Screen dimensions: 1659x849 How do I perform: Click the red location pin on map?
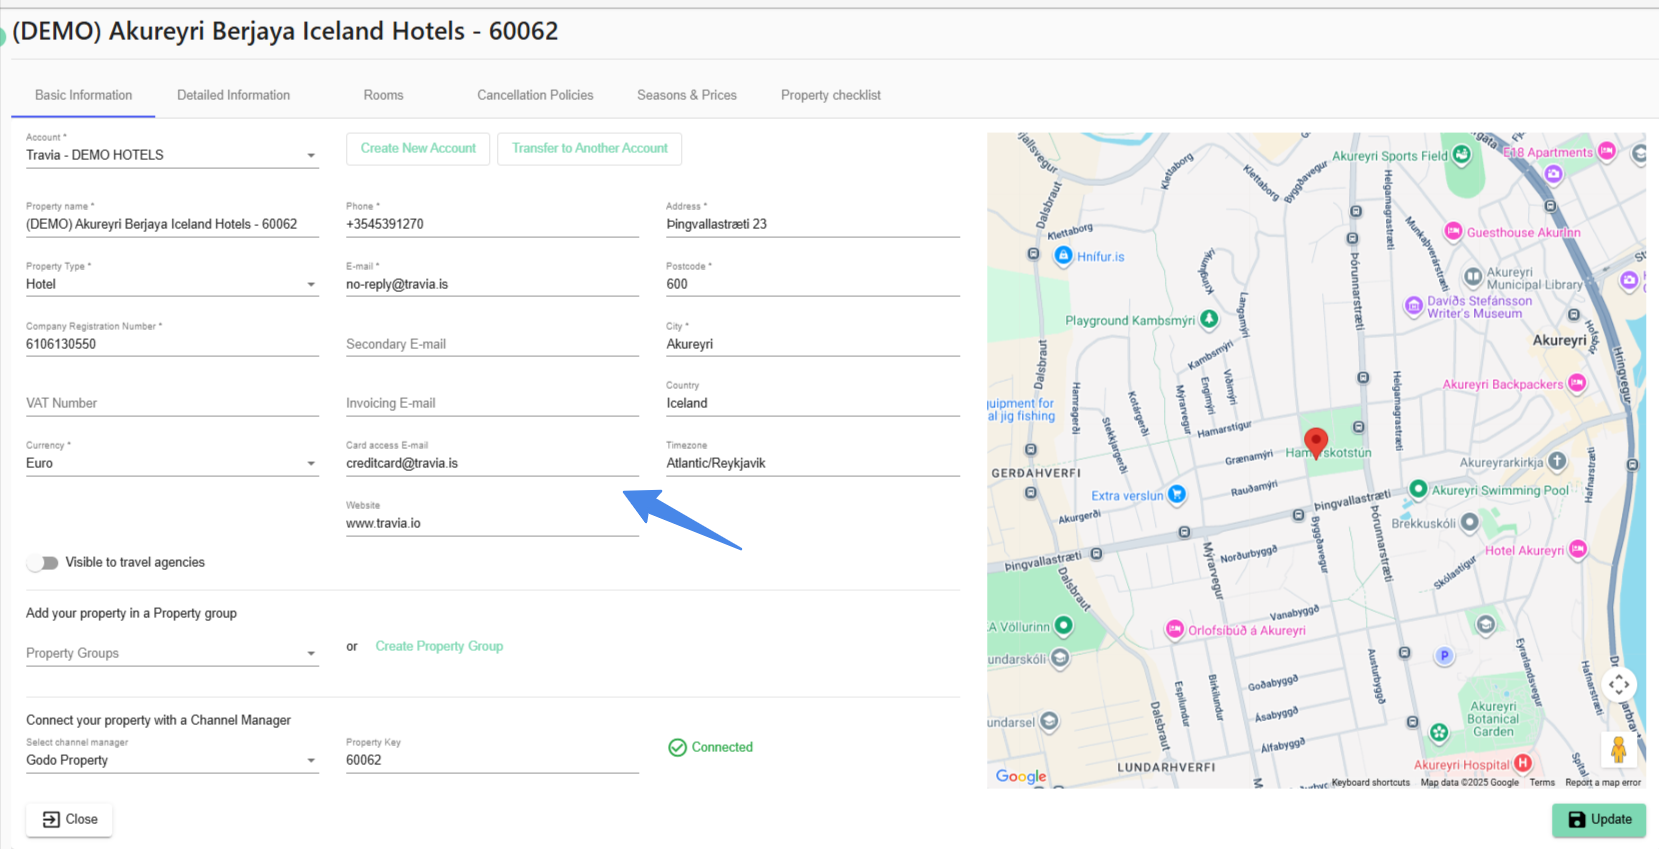[x=1316, y=442]
